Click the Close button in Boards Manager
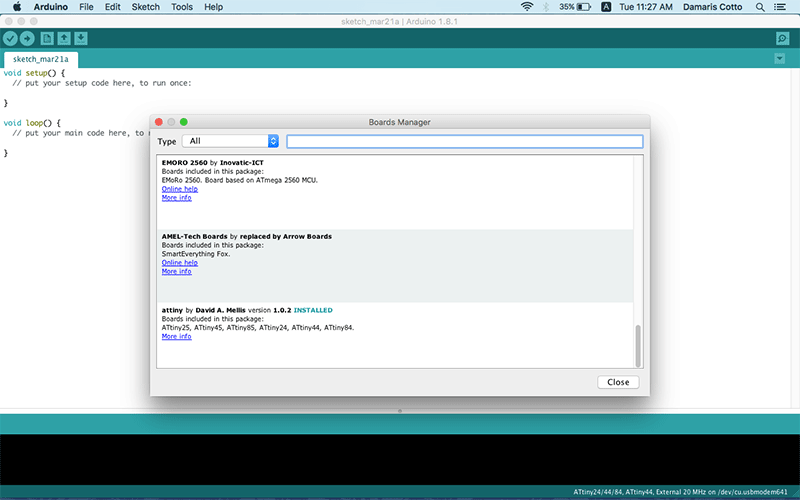Screen dimensions: 800x500 [618, 382]
